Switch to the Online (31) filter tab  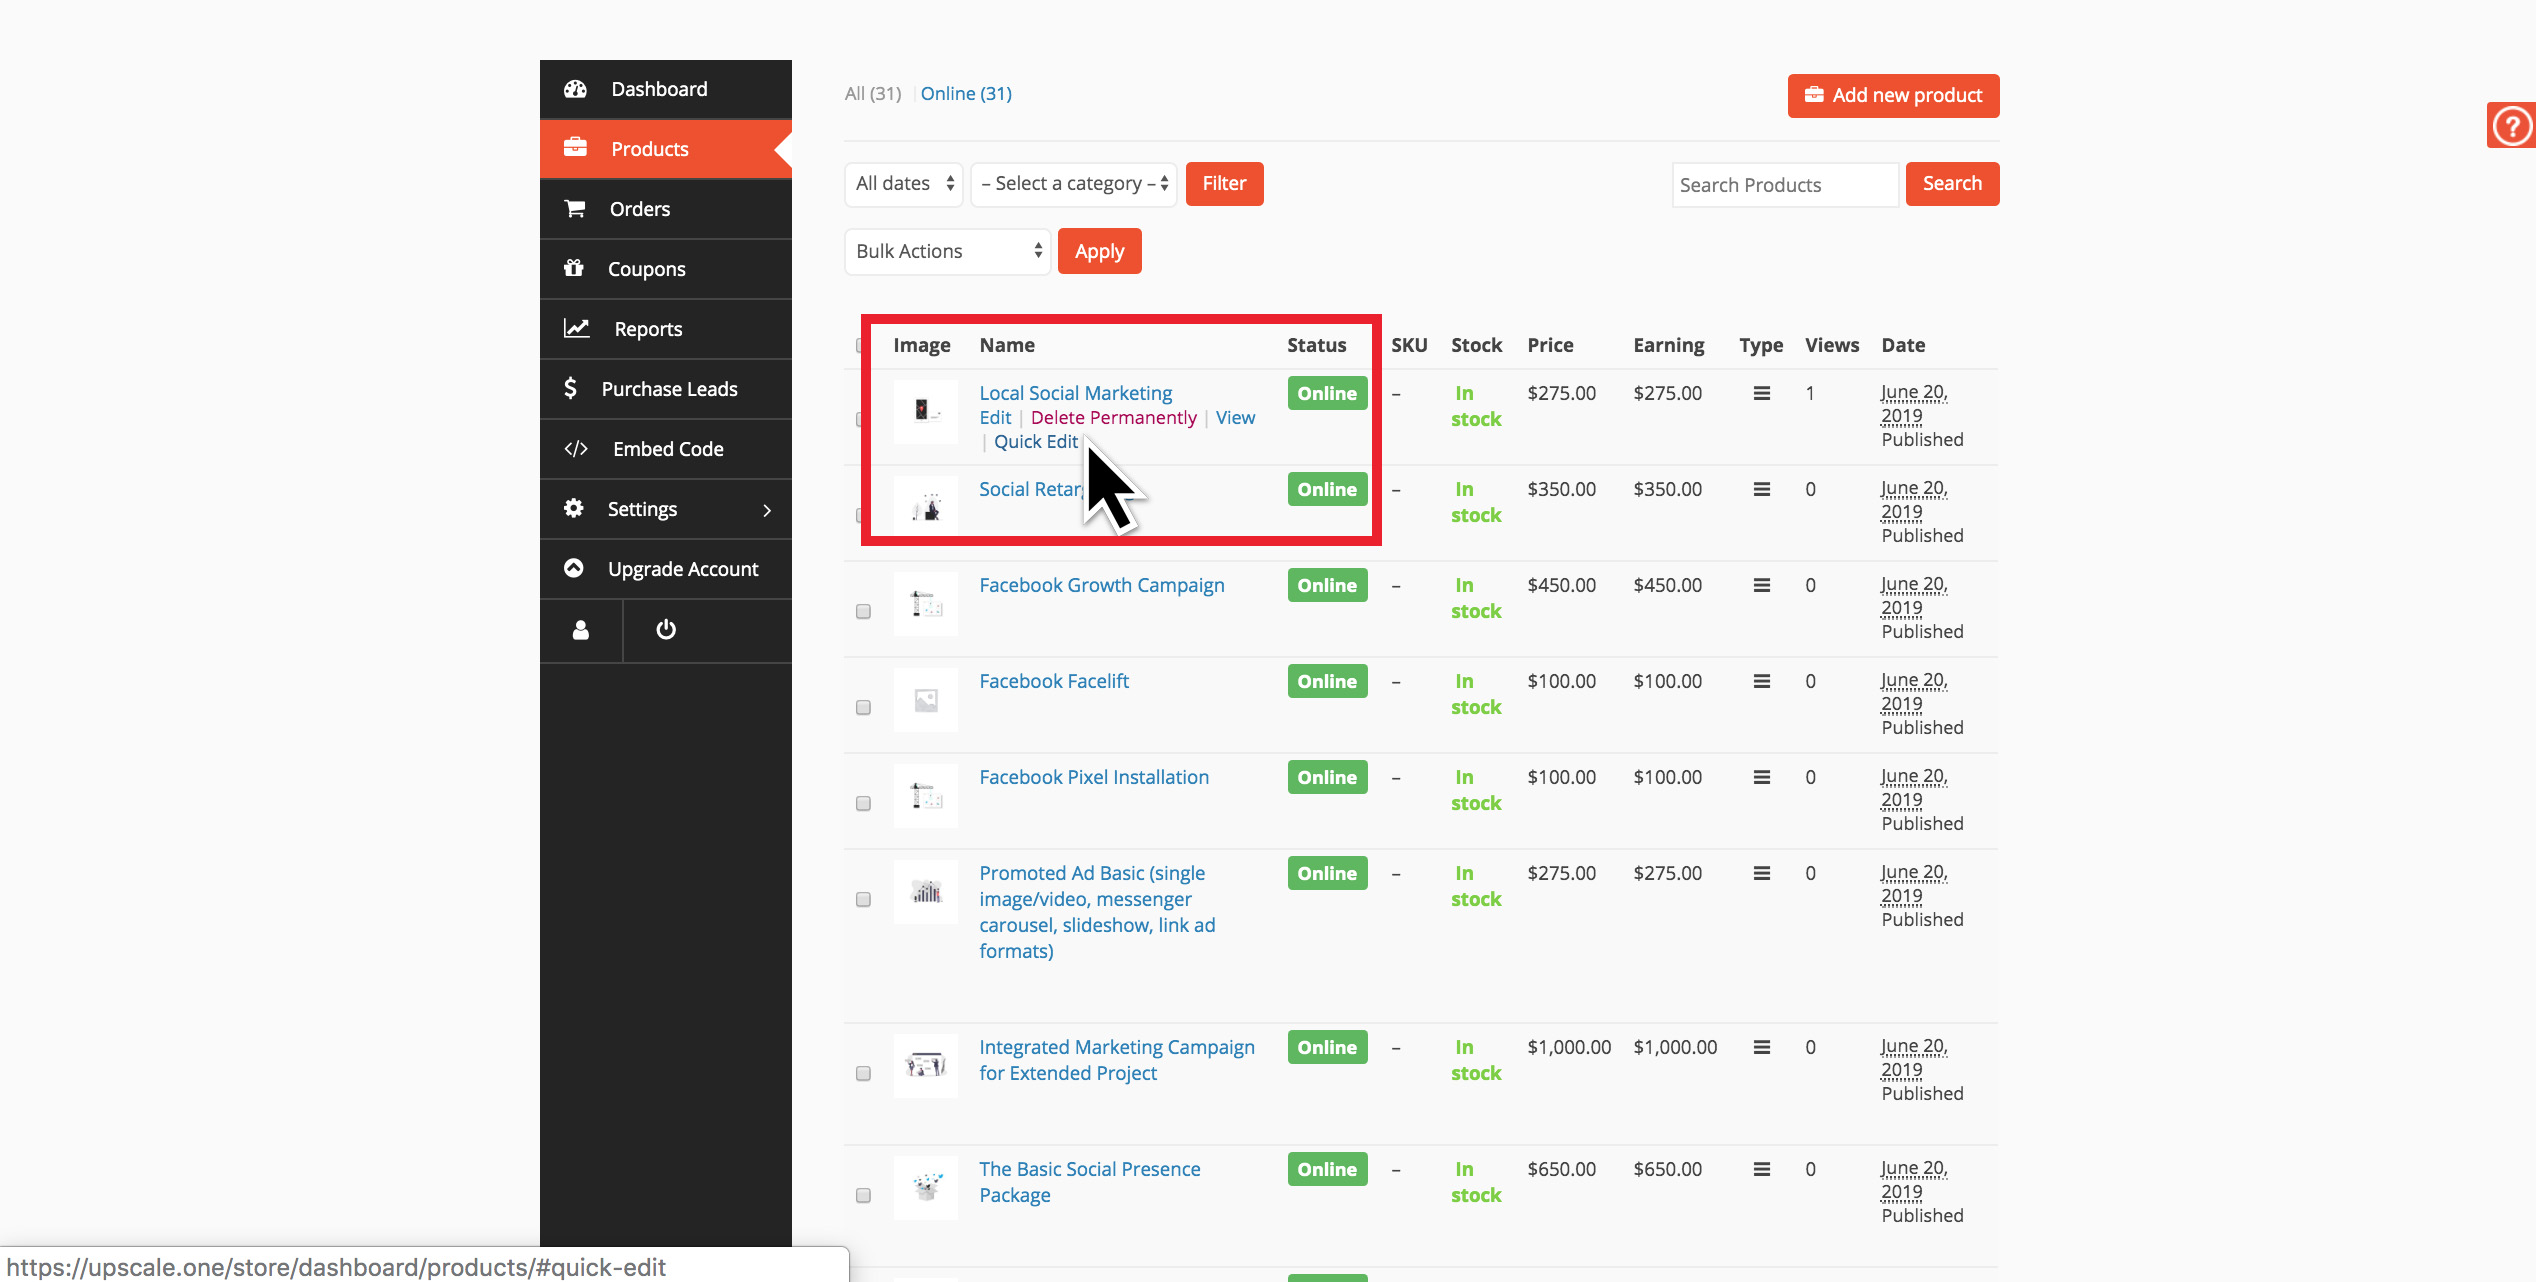[x=966, y=94]
